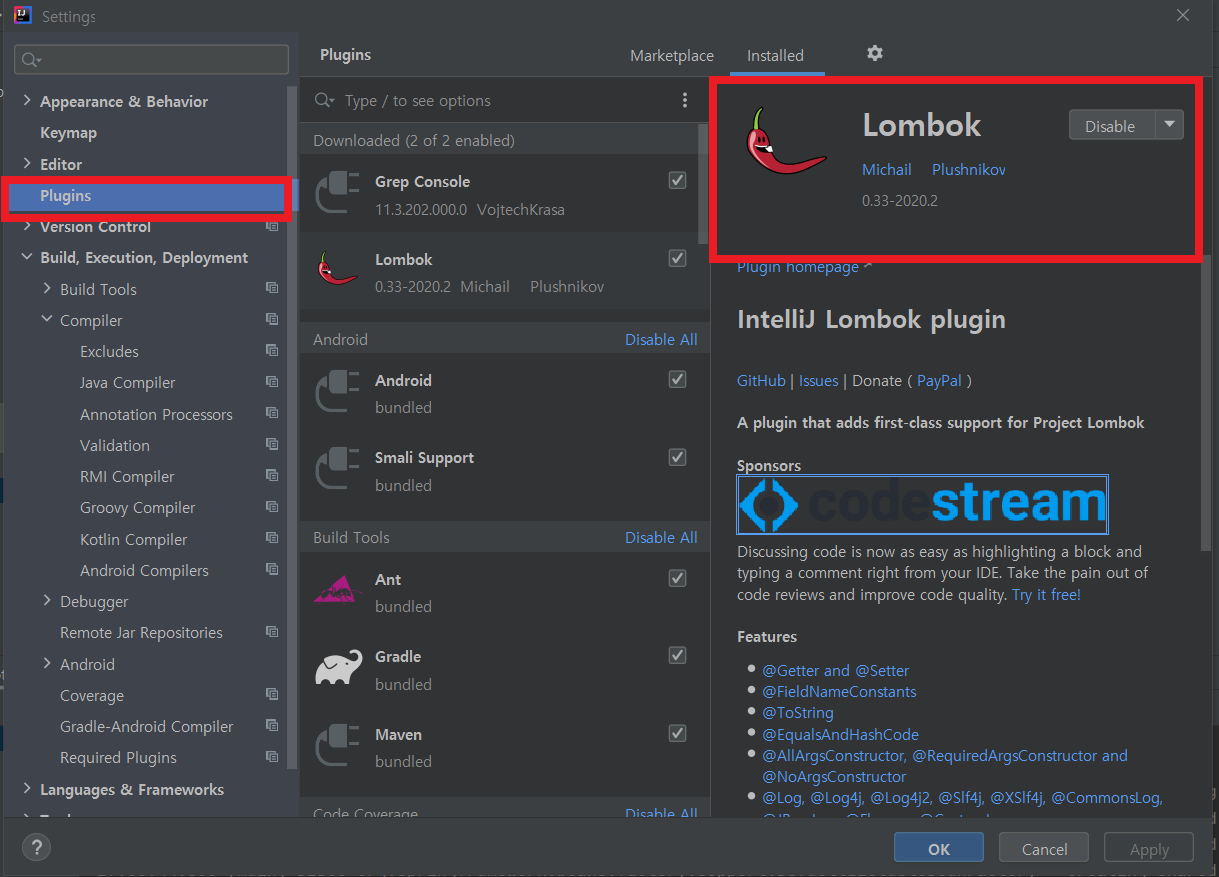The width and height of the screenshot is (1219, 877).
Task: Click the Try it free link
Action: pos(1046,594)
